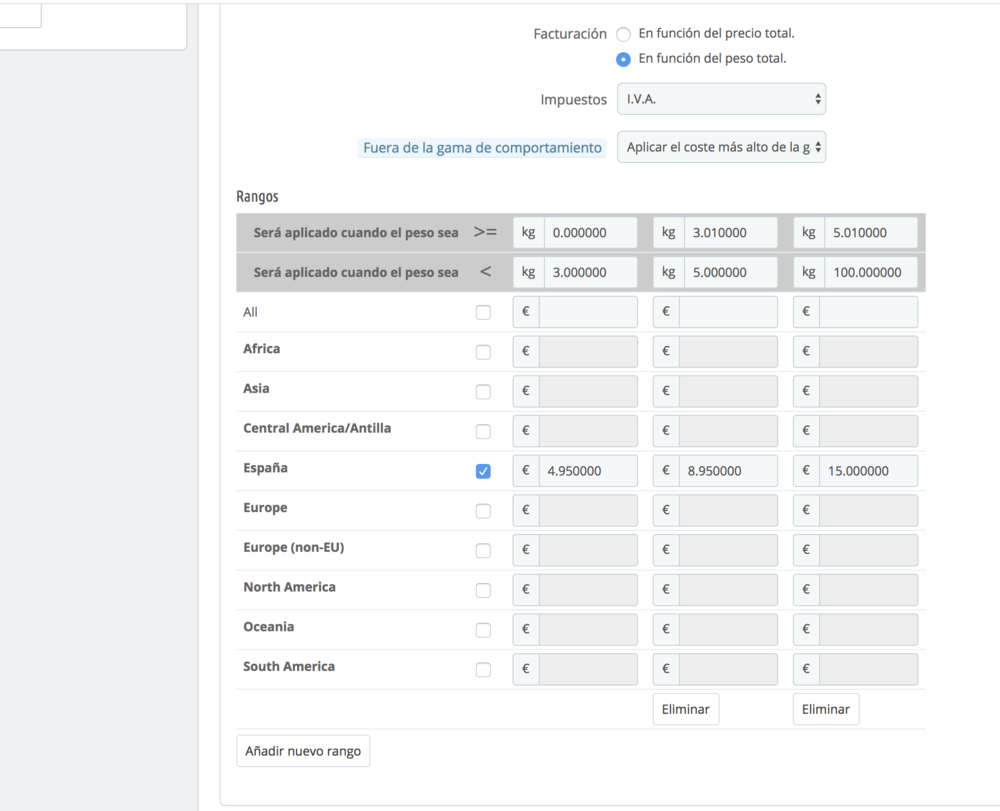Click the first All row price field

point(587,312)
